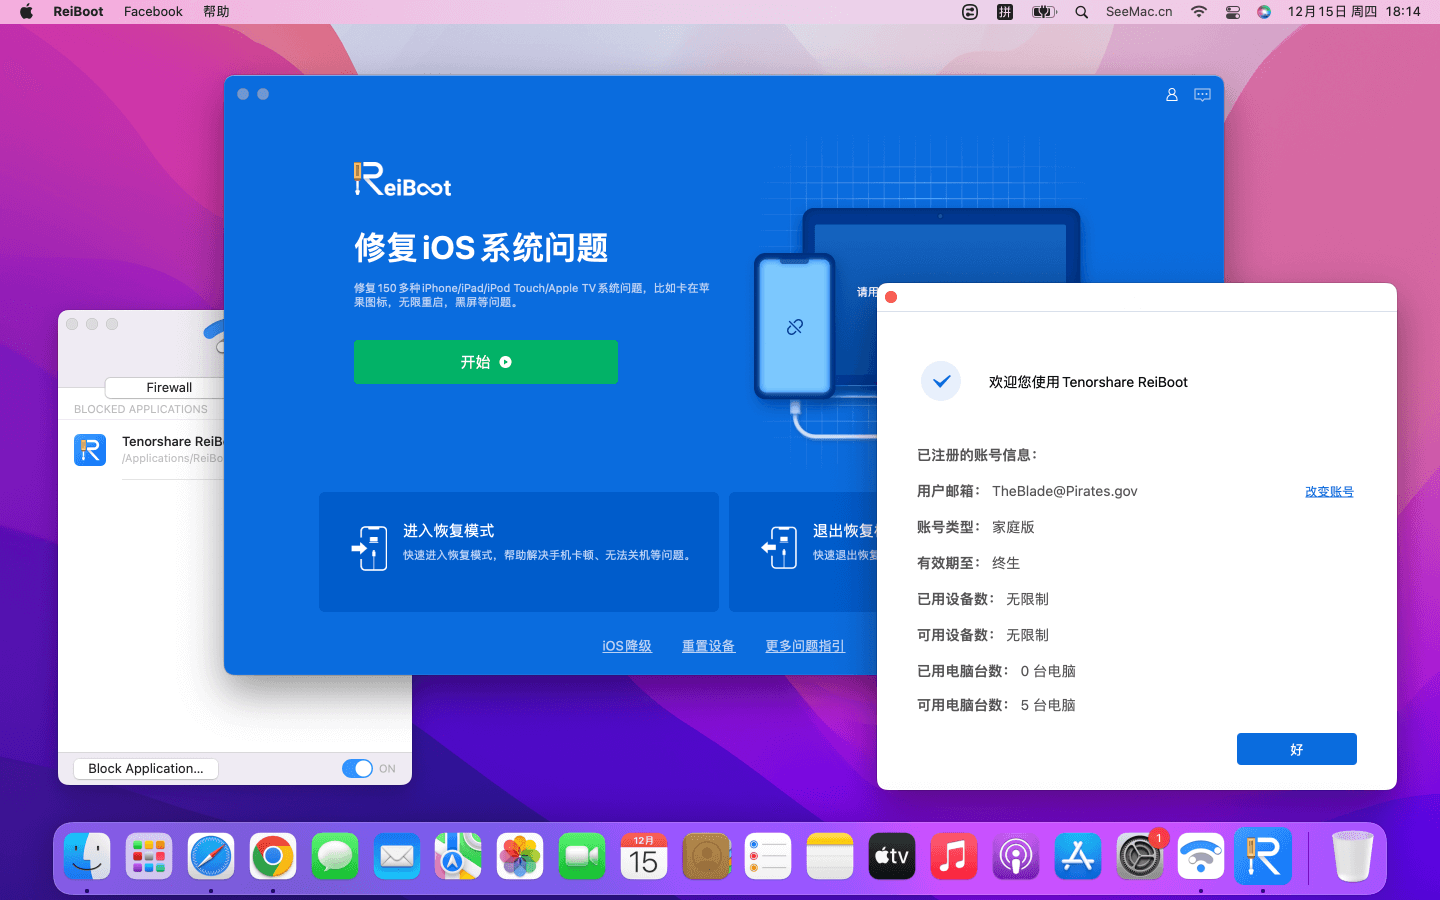Viewport: 1440px width, 900px height.
Task: Click the 家庭版 account type value
Action: 1013,527
